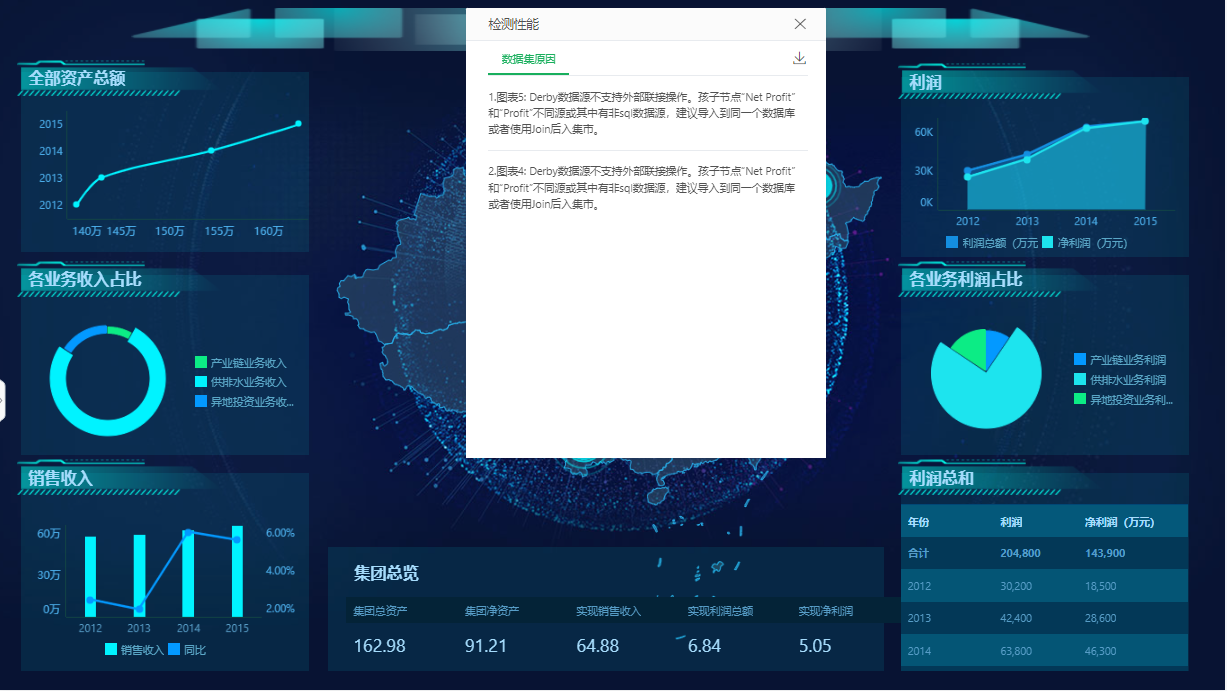Toggle 异地投资业务收入 legend item

(x=245, y=402)
